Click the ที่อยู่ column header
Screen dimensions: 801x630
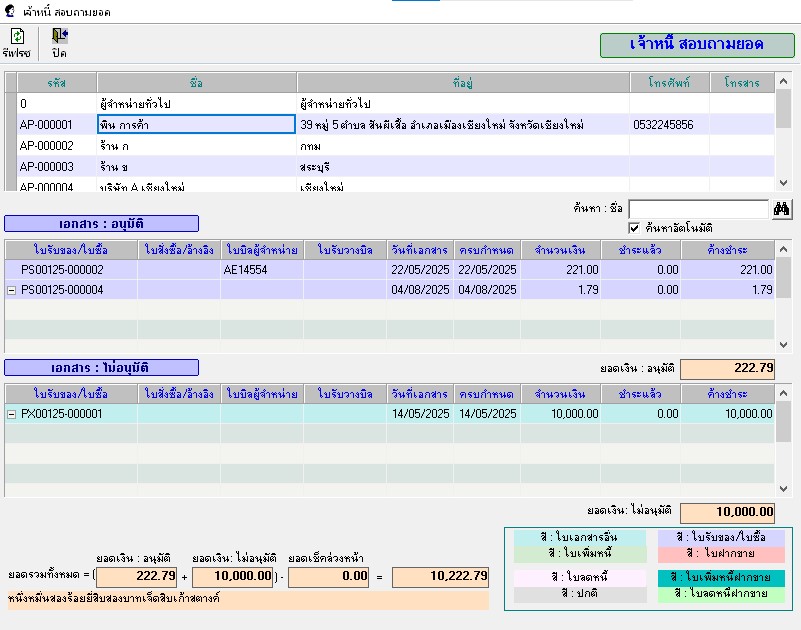coord(462,82)
